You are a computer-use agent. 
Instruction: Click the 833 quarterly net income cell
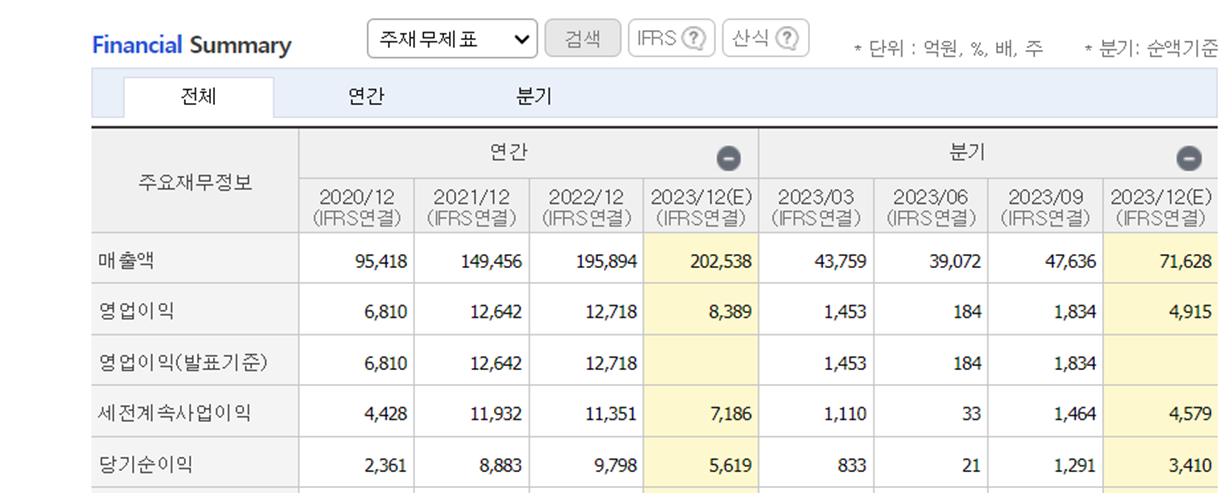point(816,464)
